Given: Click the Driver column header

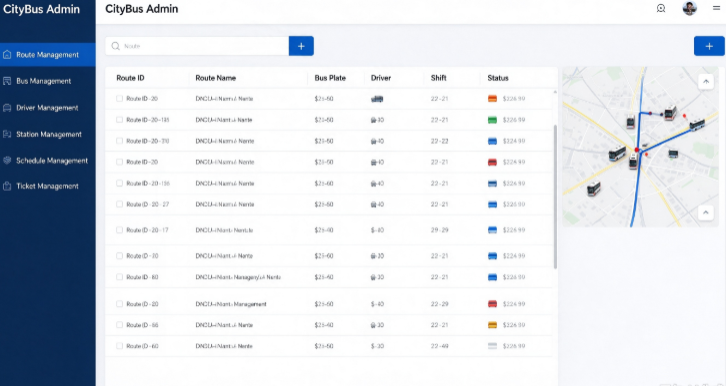Looking at the screenshot, I should (381, 78).
